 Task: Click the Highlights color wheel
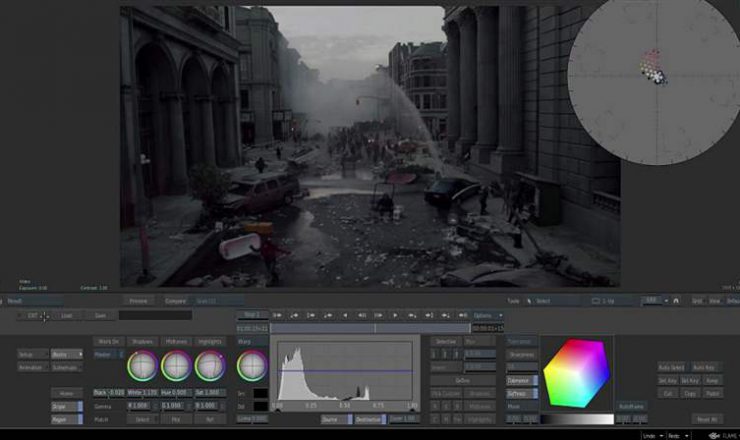(x=210, y=366)
